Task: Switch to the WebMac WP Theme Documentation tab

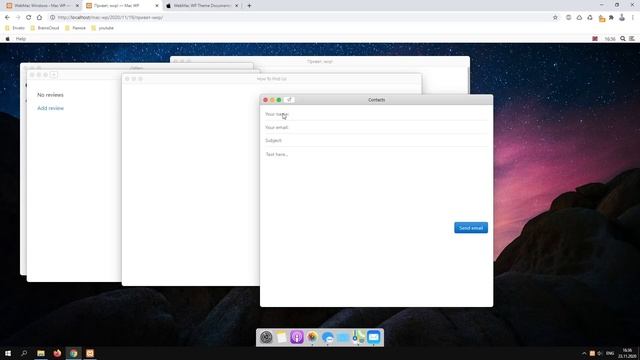Action: [202, 6]
